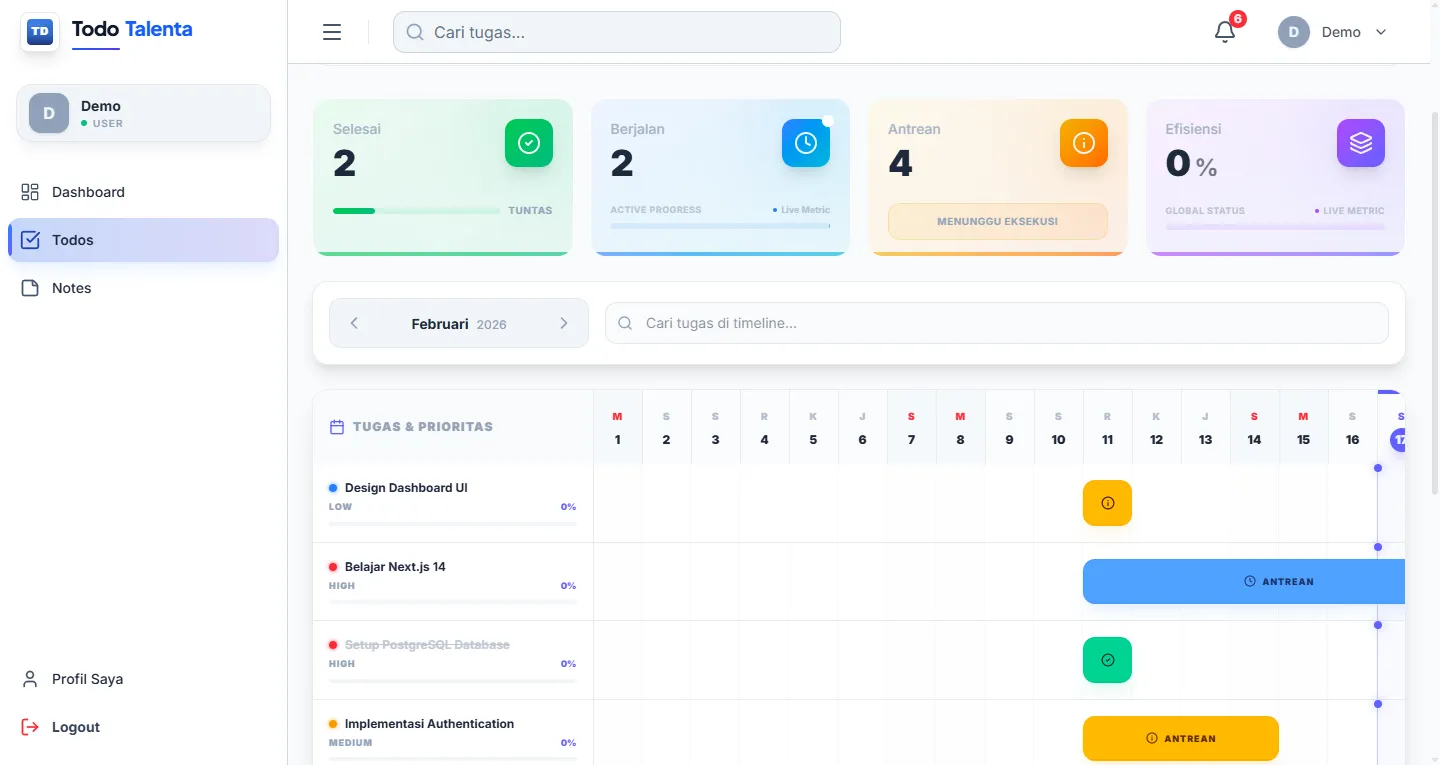Go to previous month with left chevron
The image size is (1440, 765).
point(354,323)
